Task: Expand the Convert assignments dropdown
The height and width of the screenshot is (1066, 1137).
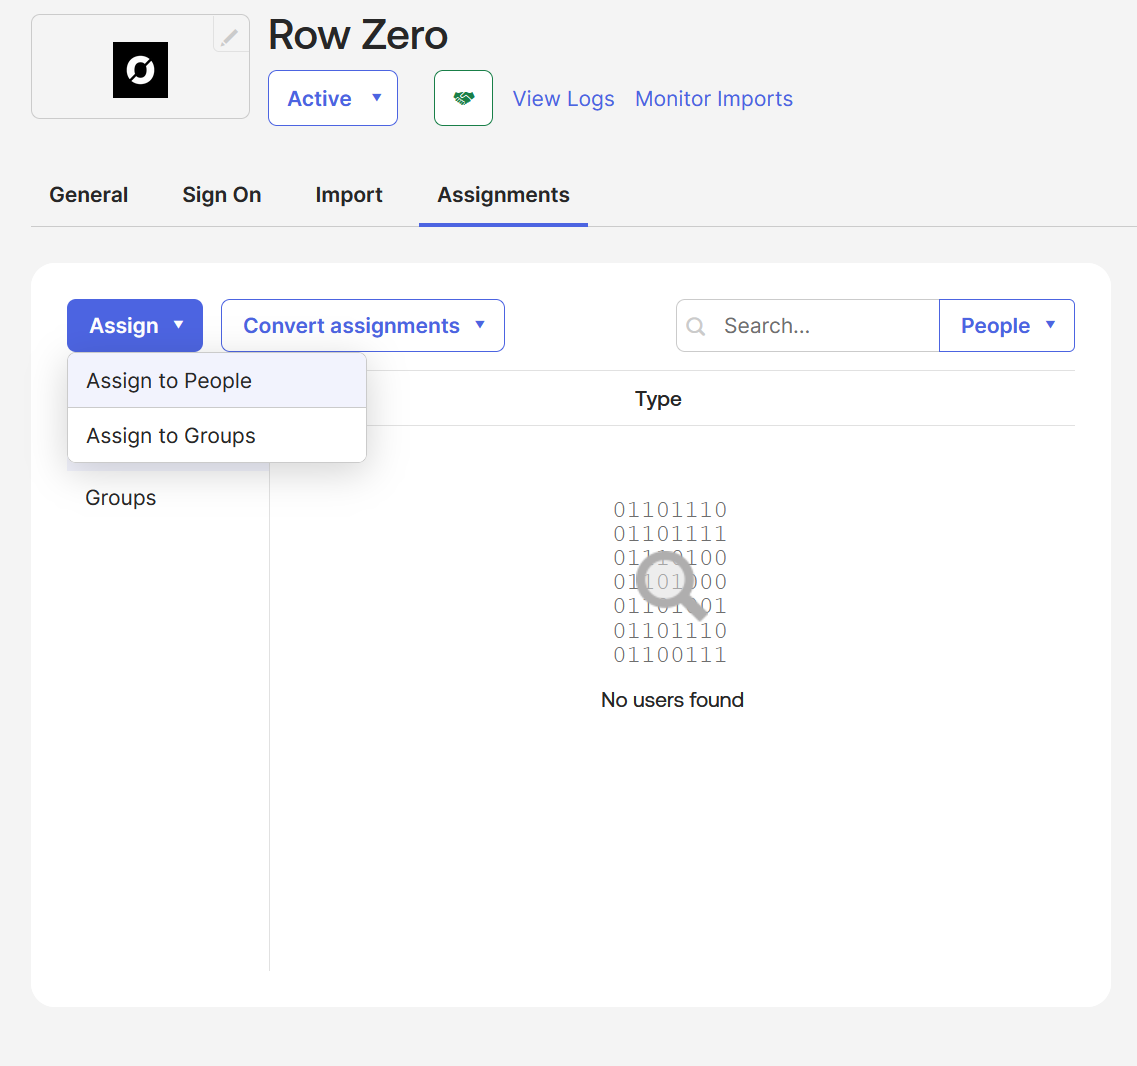Action: tap(362, 326)
